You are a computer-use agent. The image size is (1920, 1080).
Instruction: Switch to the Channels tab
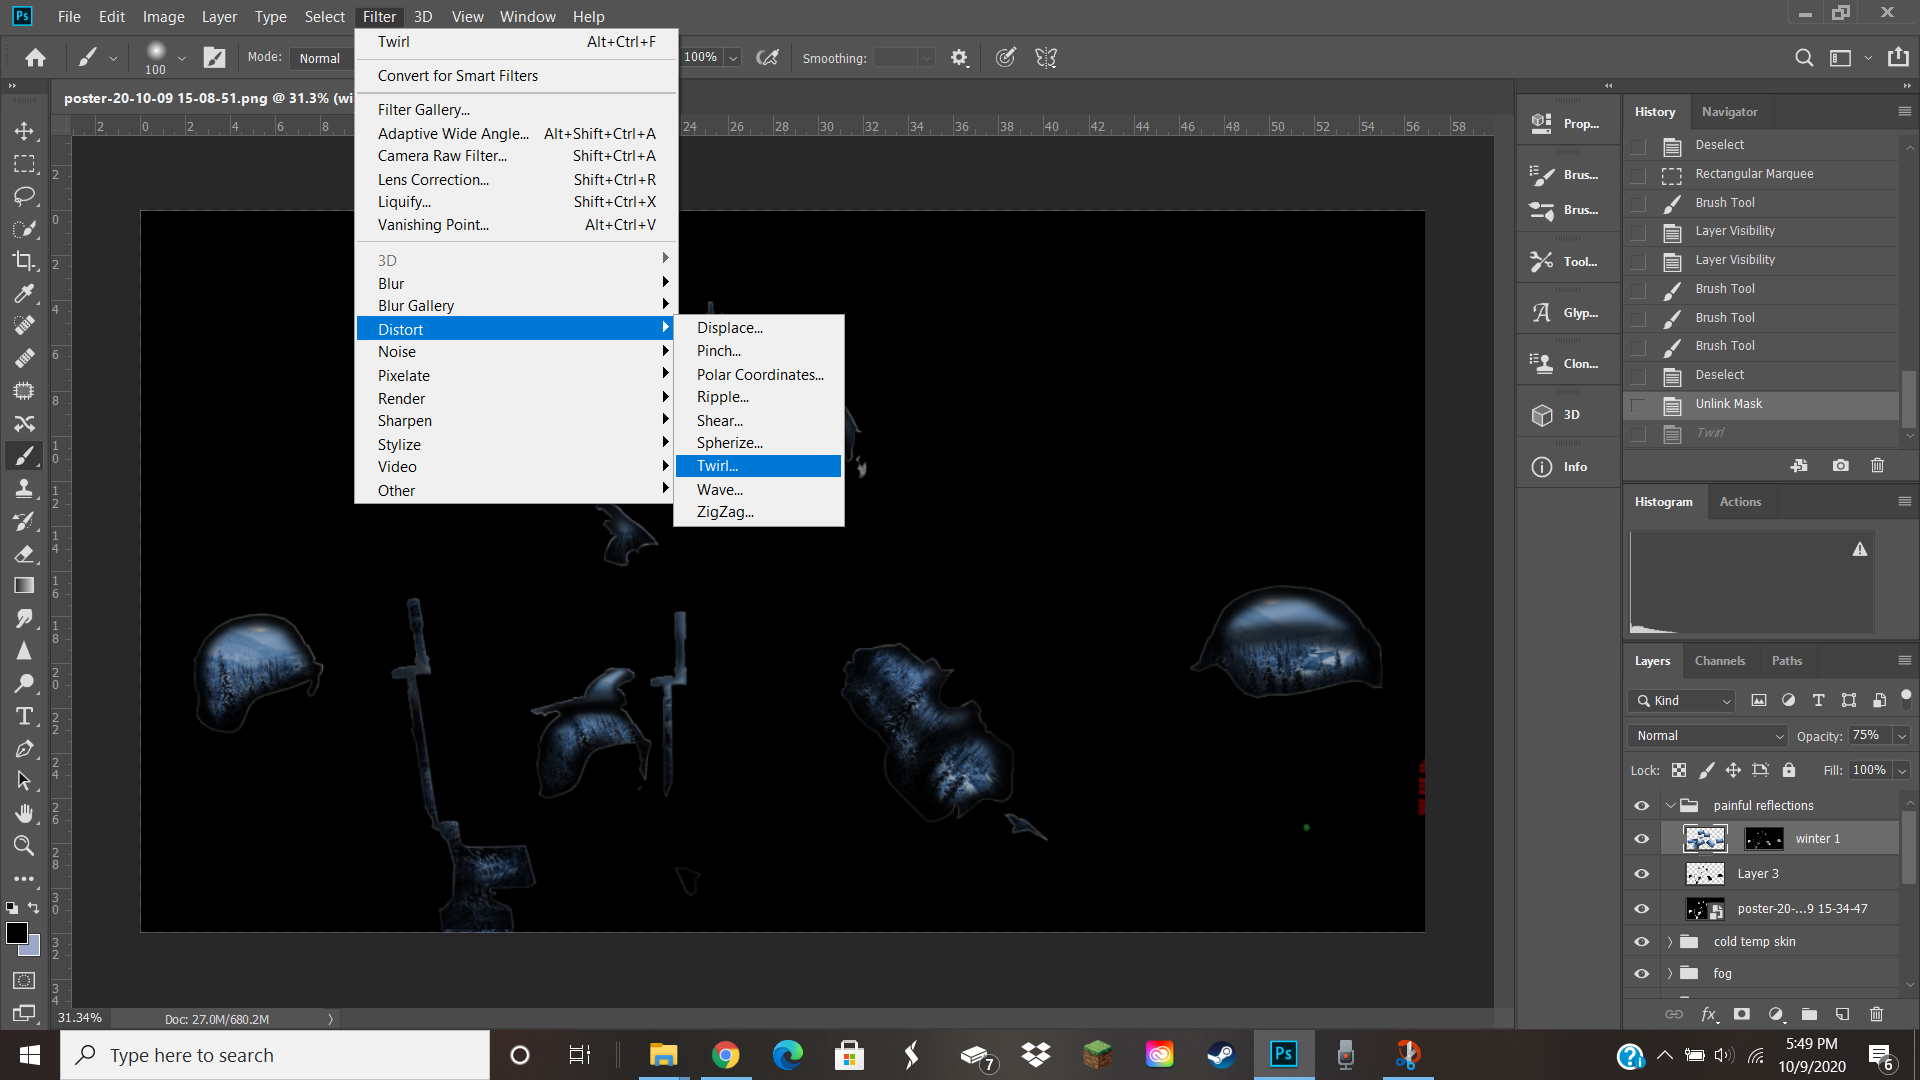click(x=1719, y=661)
